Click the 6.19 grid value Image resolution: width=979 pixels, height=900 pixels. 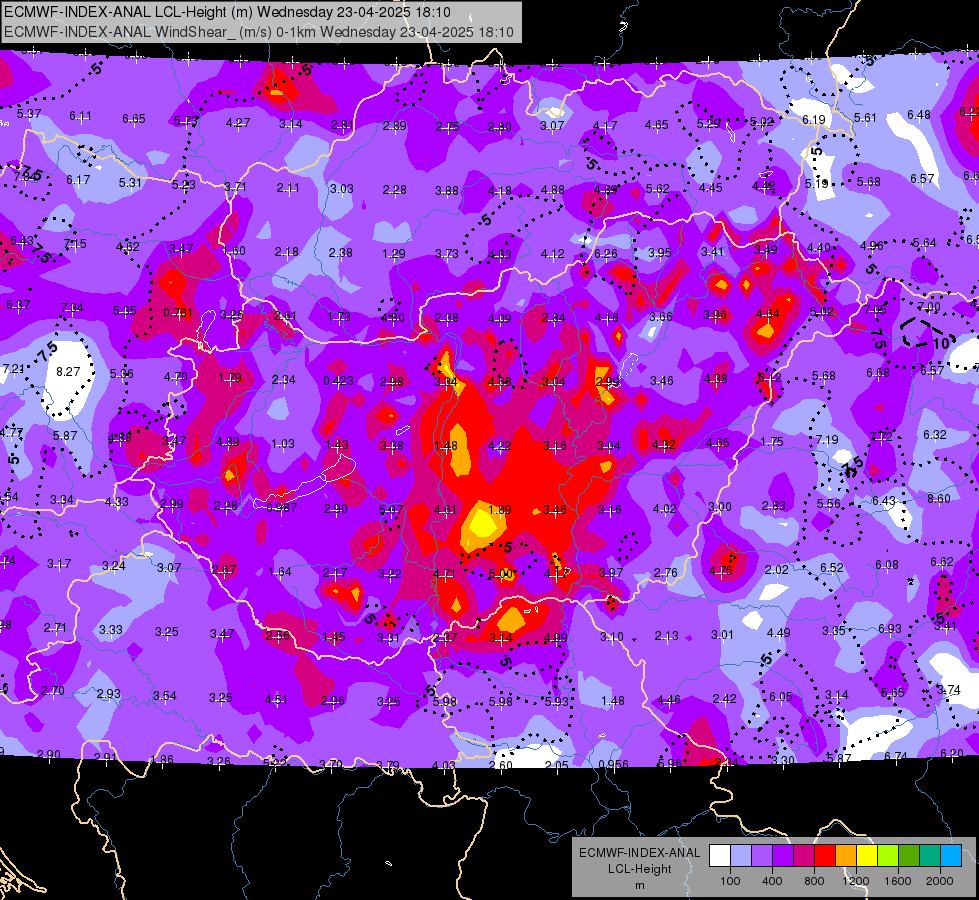814,120
